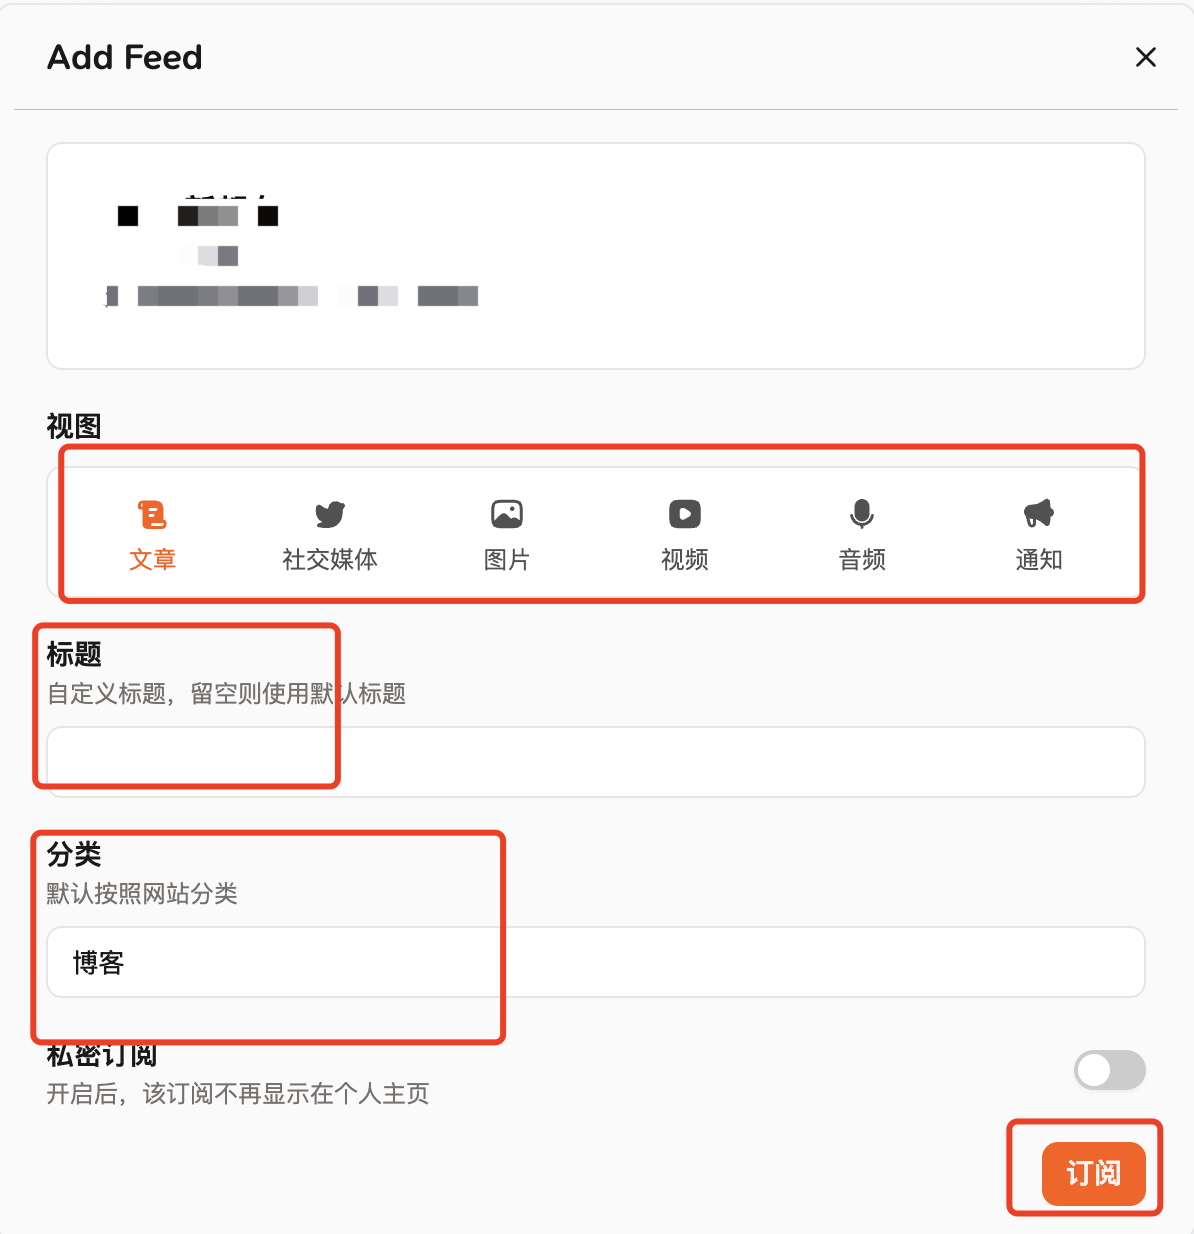Select the 视频 videos view icon
1194x1234 pixels.
click(684, 533)
